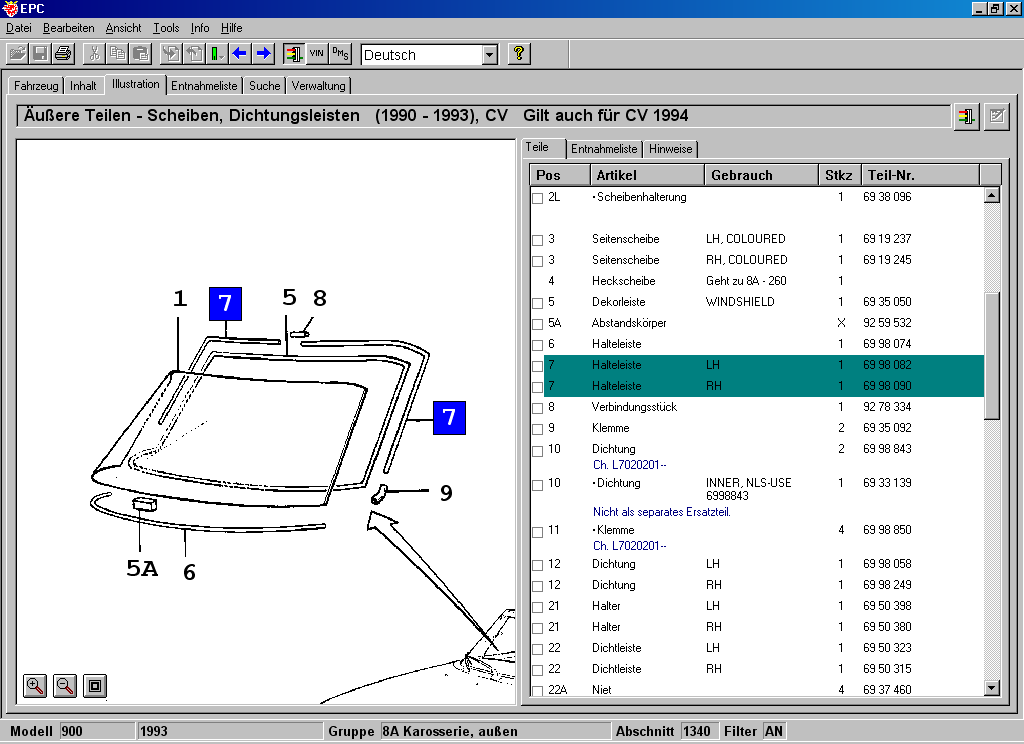Click the Filter AN field
Image resolution: width=1024 pixels, height=744 pixels.
click(x=774, y=731)
